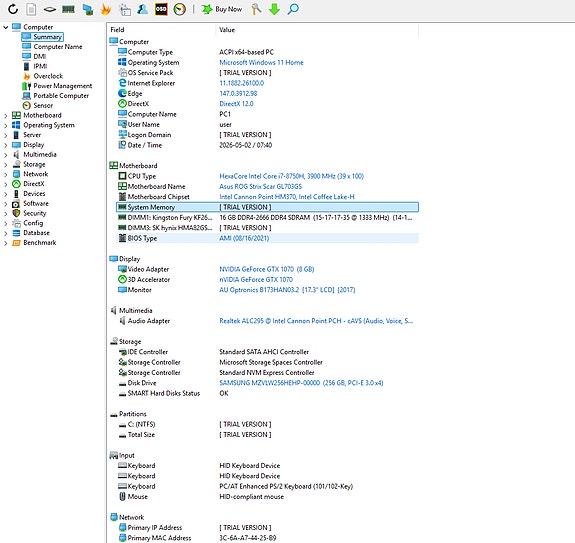Click the OSD panel toolbar icon
This screenshot has height=543, width=575.
161,9
